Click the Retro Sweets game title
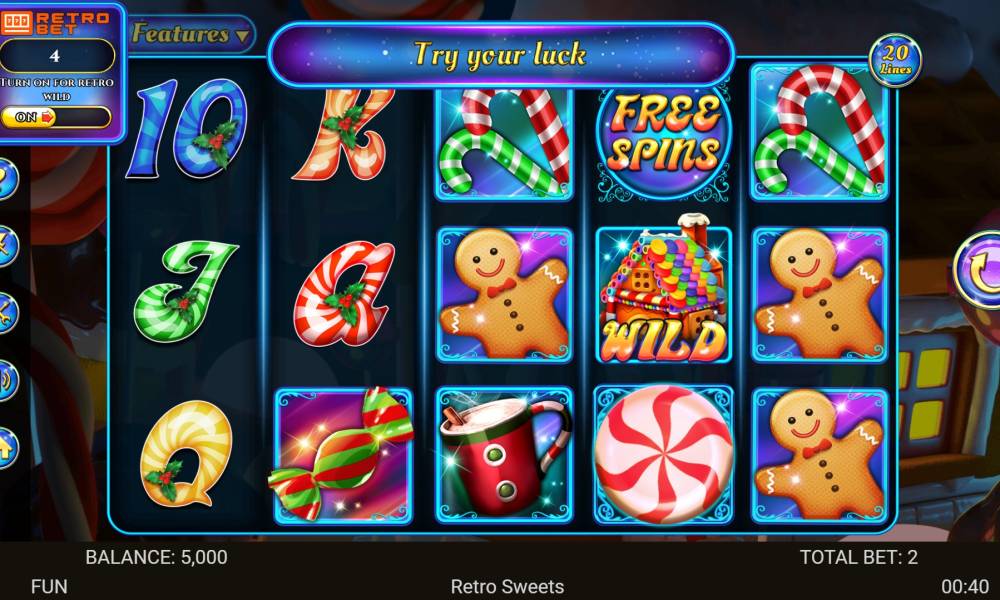Screen dimensions: 1000x600 (507, 587)
